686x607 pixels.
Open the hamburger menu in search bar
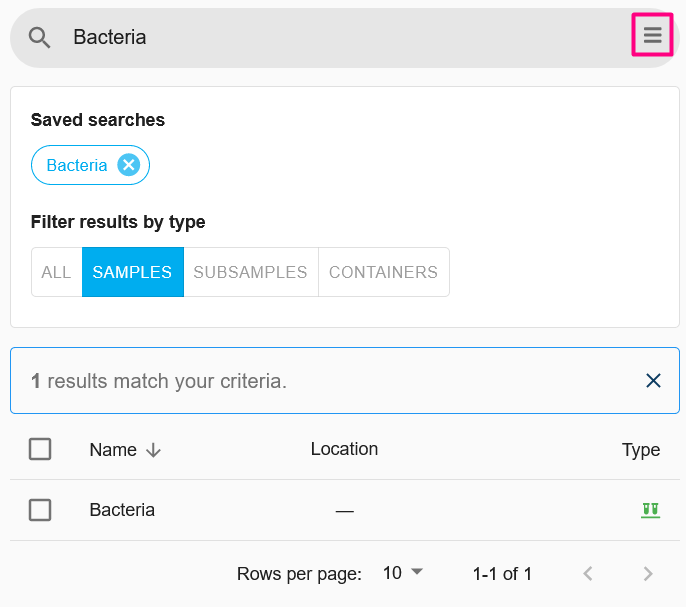tap(652, 35)
